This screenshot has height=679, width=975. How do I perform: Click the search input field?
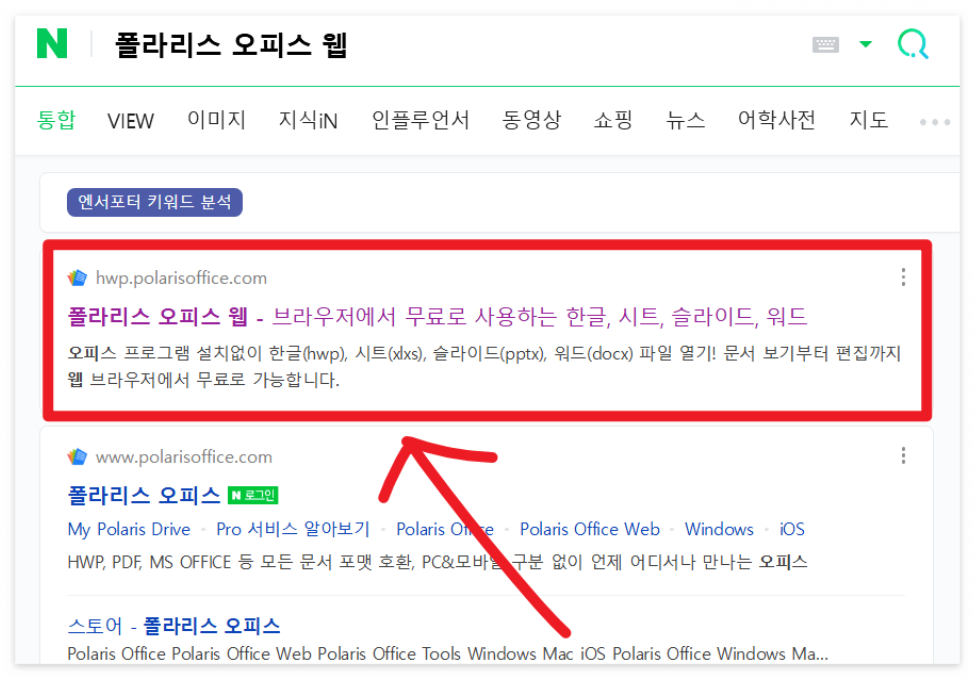(x=400, y=44)
